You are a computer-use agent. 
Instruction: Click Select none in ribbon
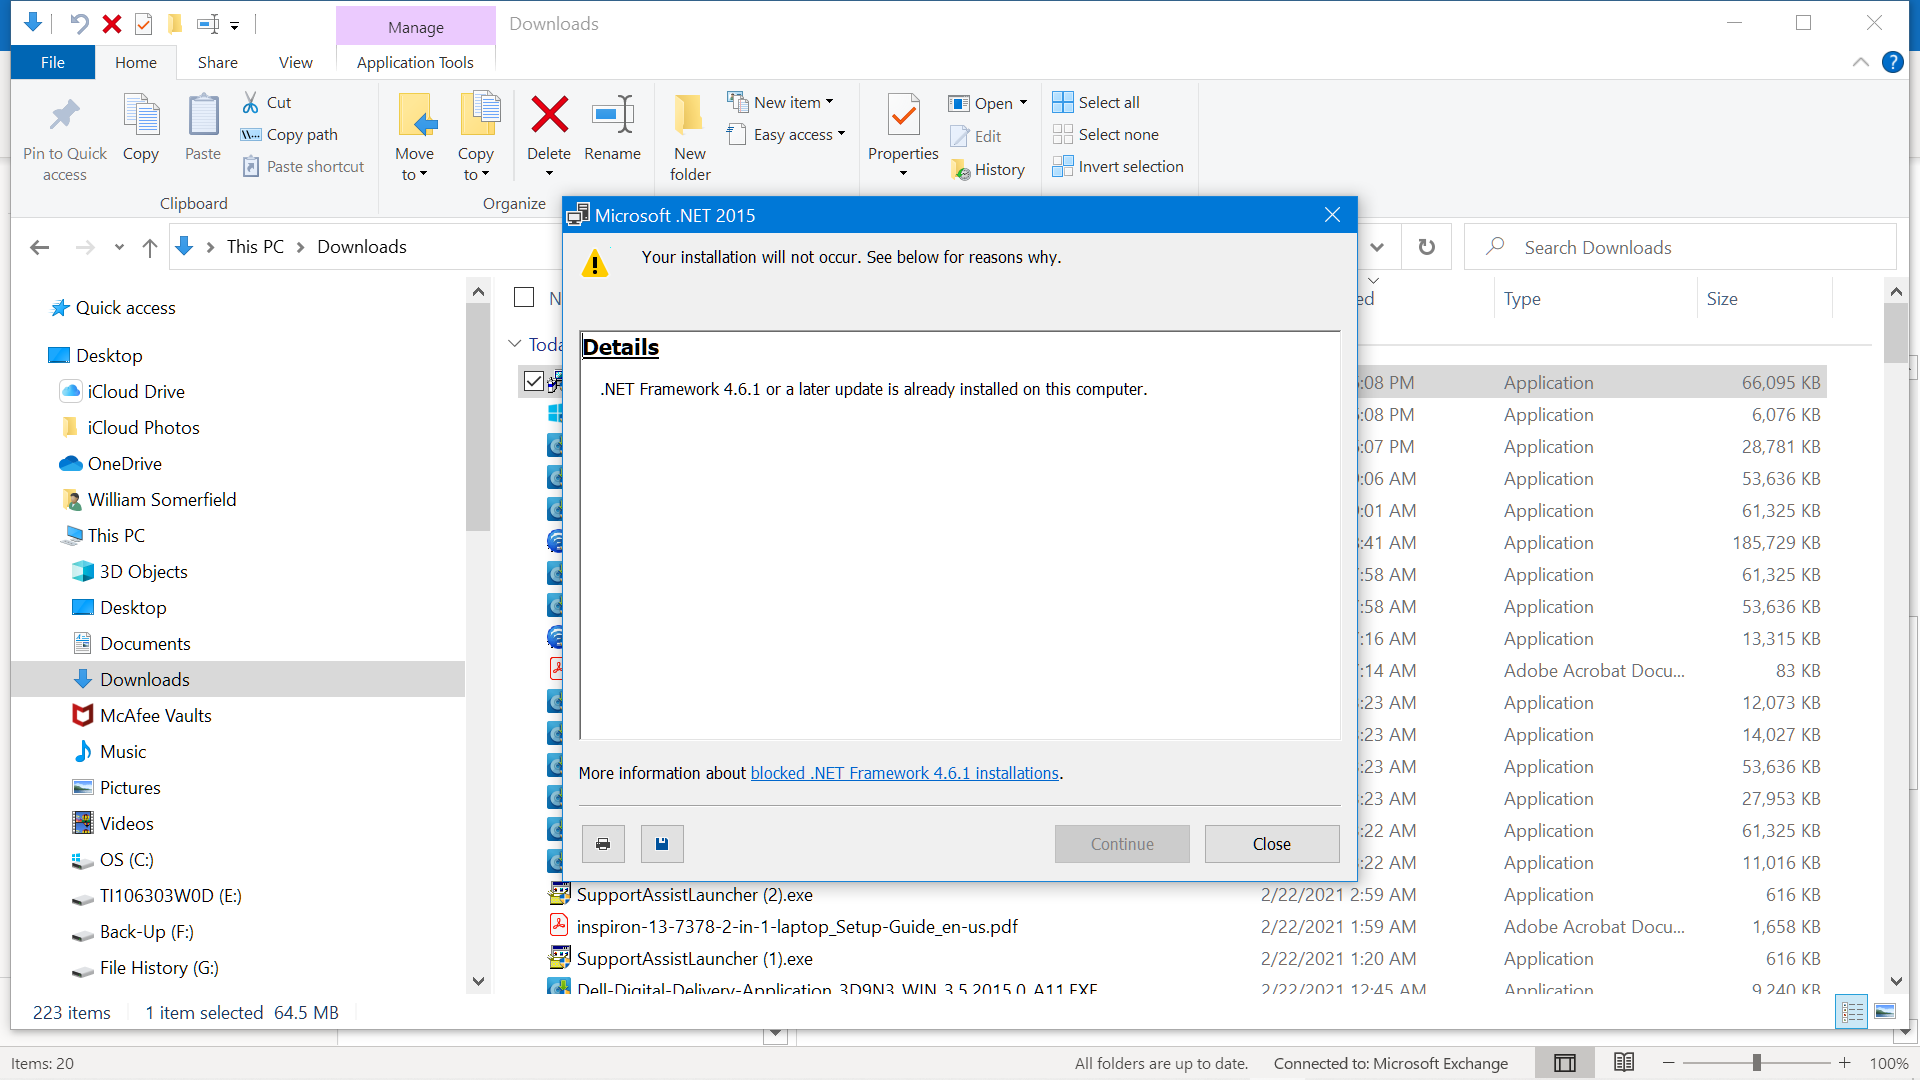[x=1106, y=134]
